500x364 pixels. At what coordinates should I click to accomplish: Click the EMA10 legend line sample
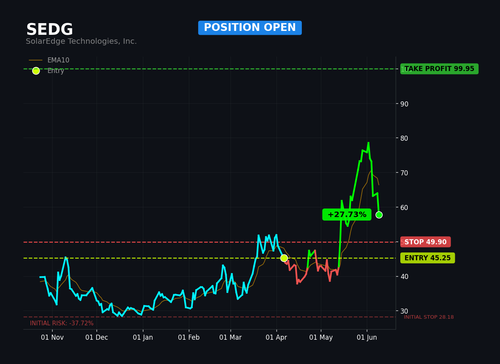point(36,60)
